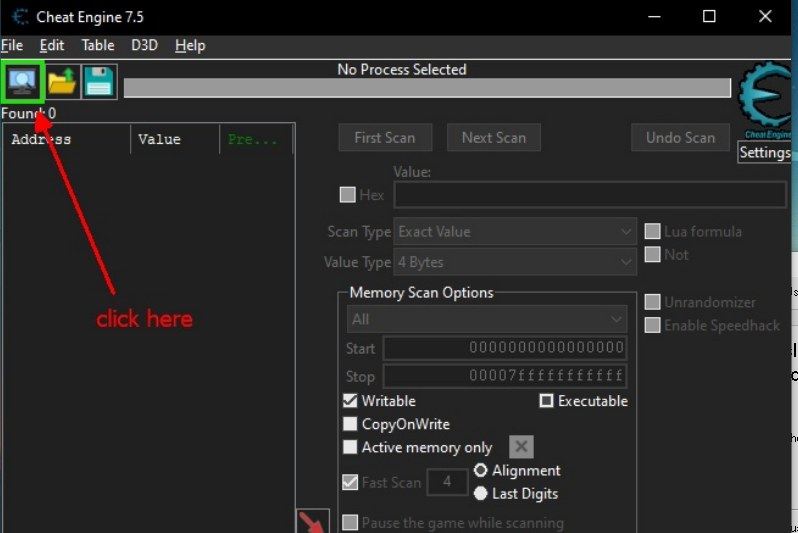Open the process list via computer icon

[22, 81]
